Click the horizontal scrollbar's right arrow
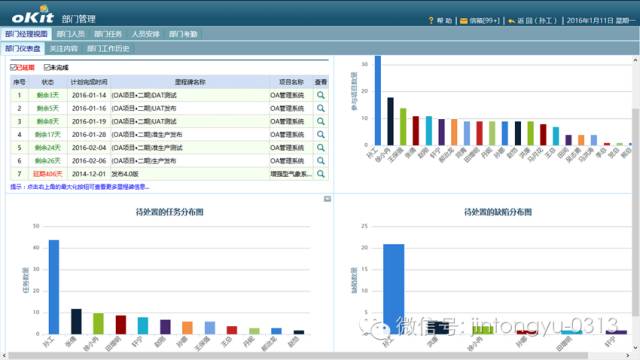This screenshot has height=360, width=640. [629, 356]
